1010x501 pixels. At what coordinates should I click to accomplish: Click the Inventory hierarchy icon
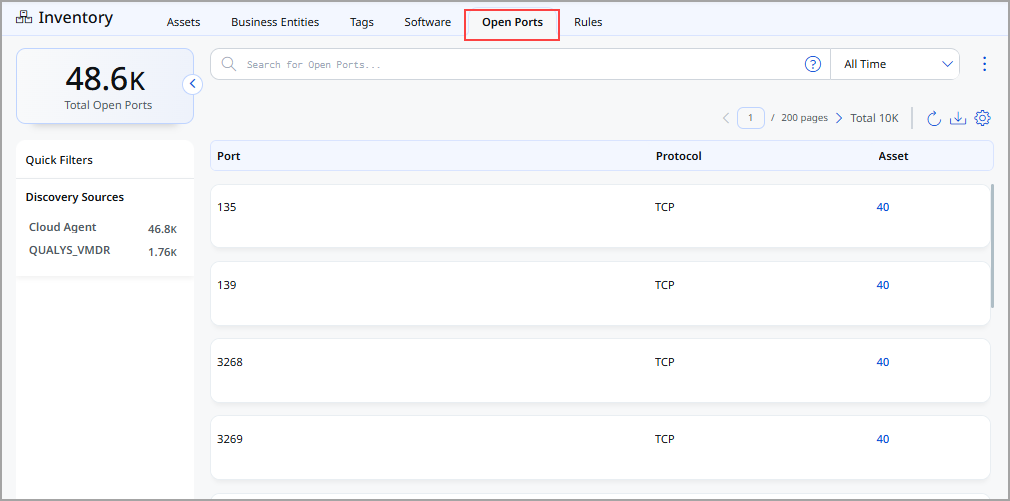click(24, 17)
